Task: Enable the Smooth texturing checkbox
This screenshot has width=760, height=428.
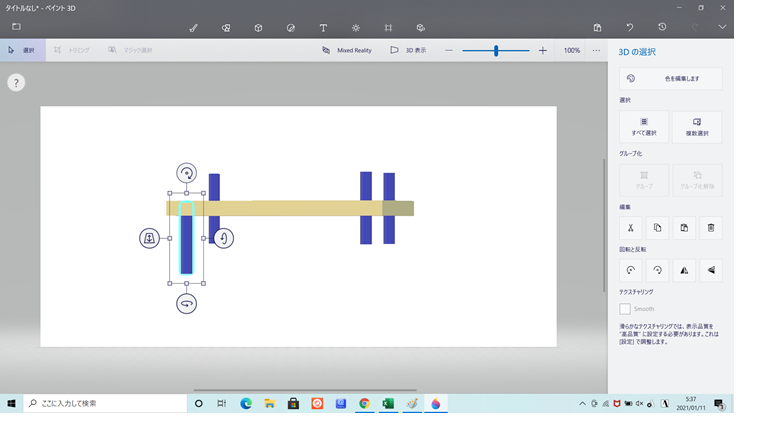Action: [x=625, y=309]
